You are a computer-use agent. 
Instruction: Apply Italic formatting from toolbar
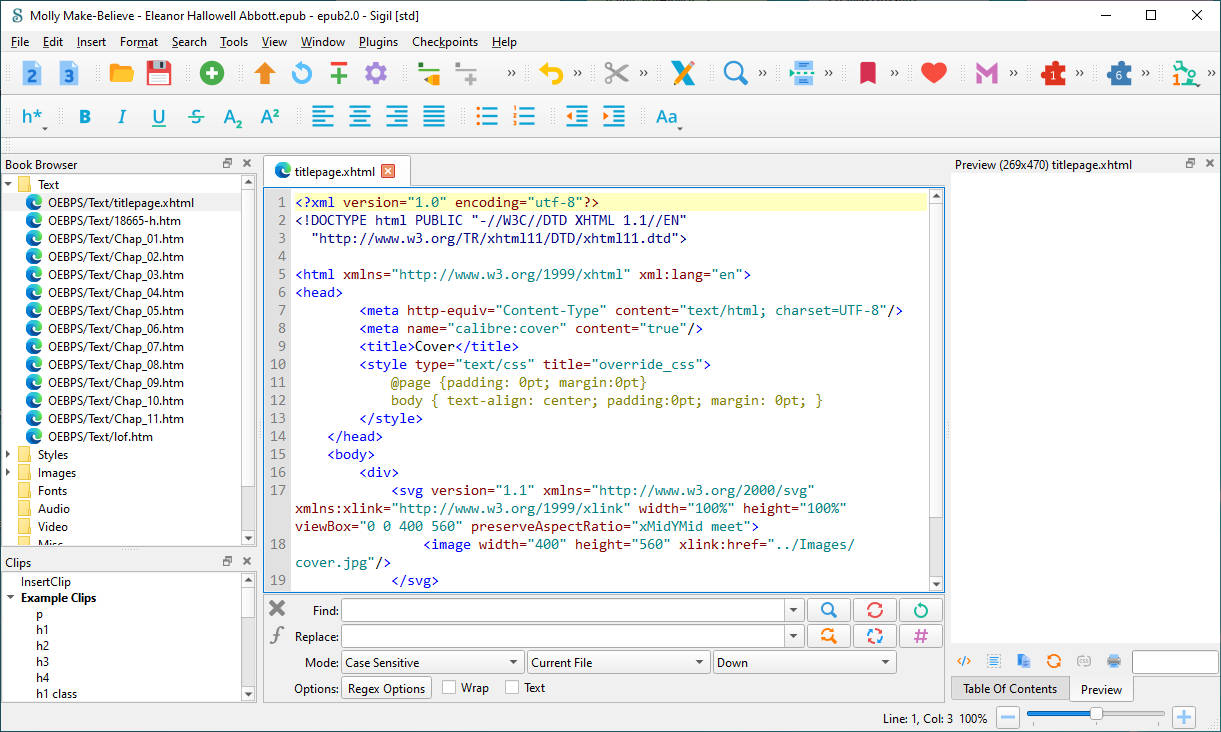click(122, 117)
